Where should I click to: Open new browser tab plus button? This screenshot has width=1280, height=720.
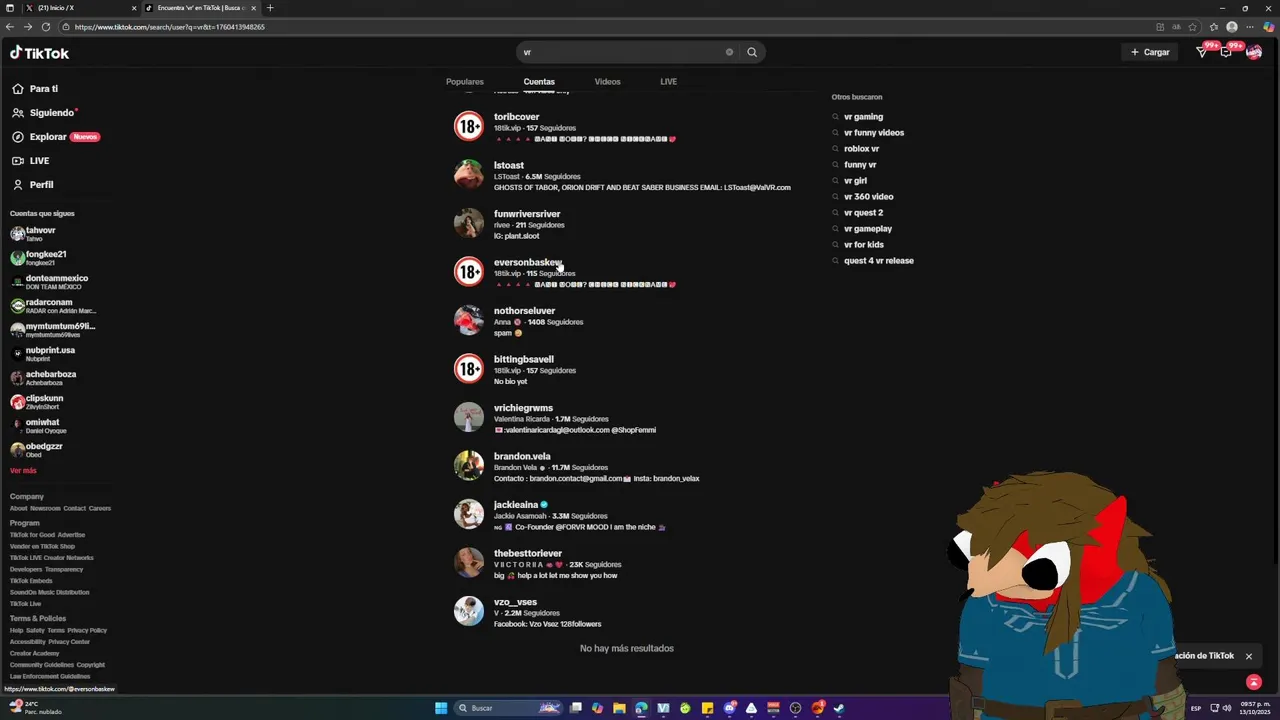(x=270, y=8)
